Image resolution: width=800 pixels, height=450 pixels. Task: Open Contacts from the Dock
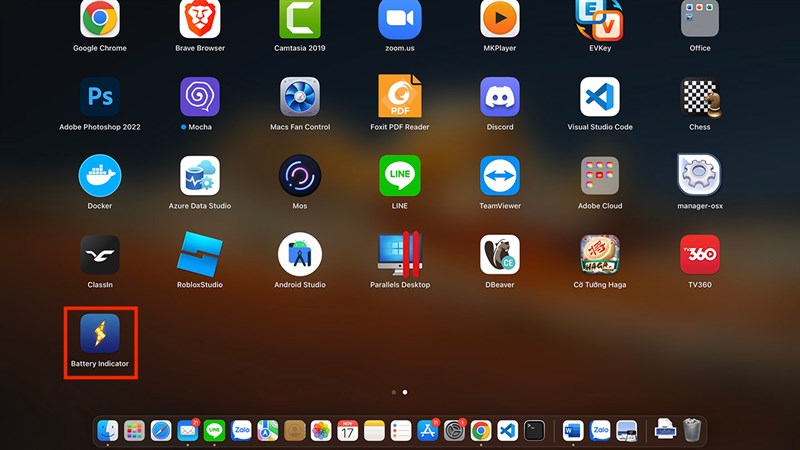pyautogui.click(x=294, y=431)
